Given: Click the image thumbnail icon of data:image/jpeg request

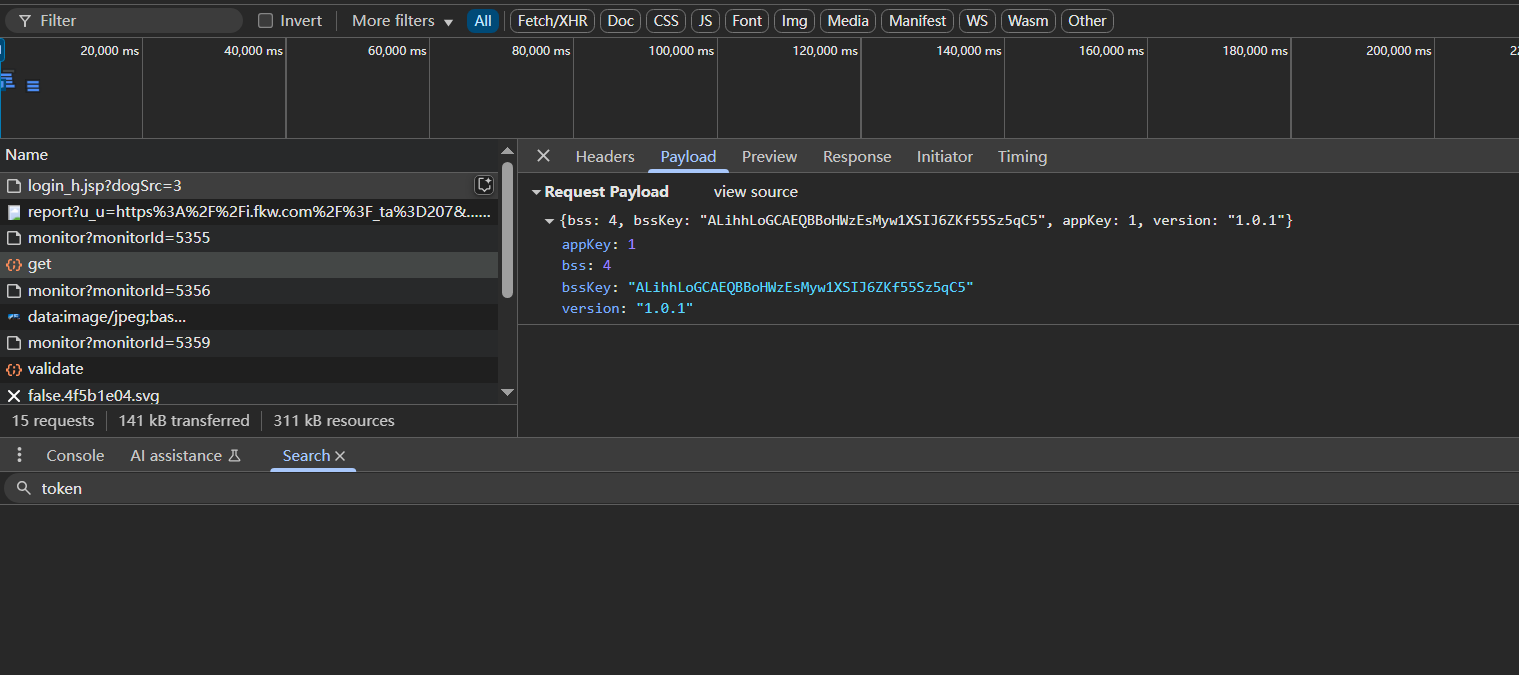Looking at the screenshot, I should [14, 317].
